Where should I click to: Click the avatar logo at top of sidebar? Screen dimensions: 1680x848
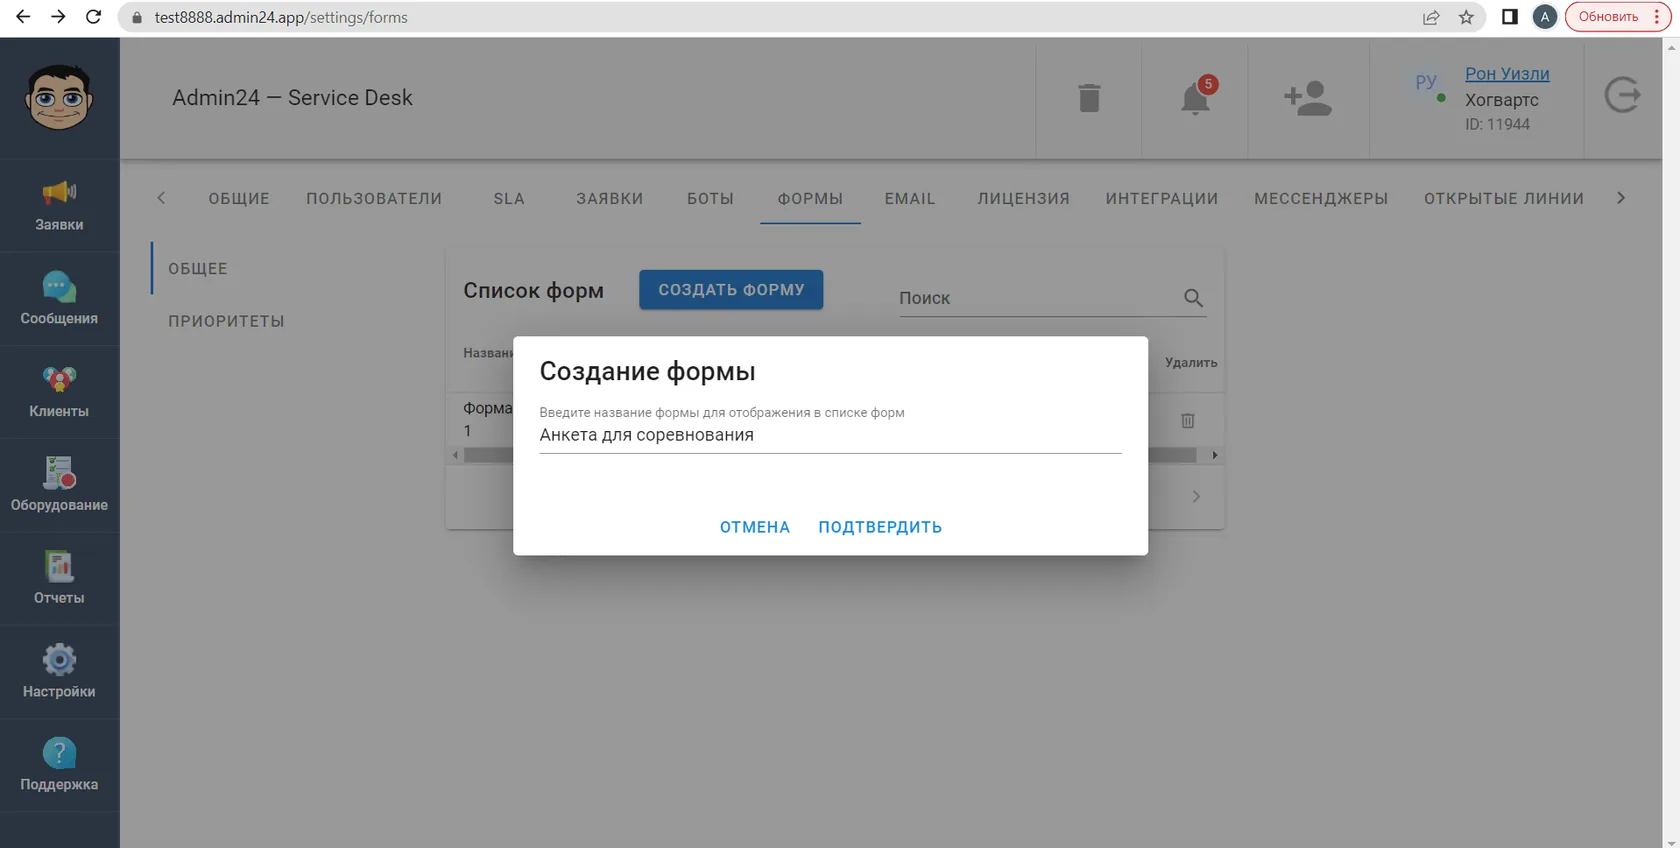pyautogui.click(x=59, y=97)
